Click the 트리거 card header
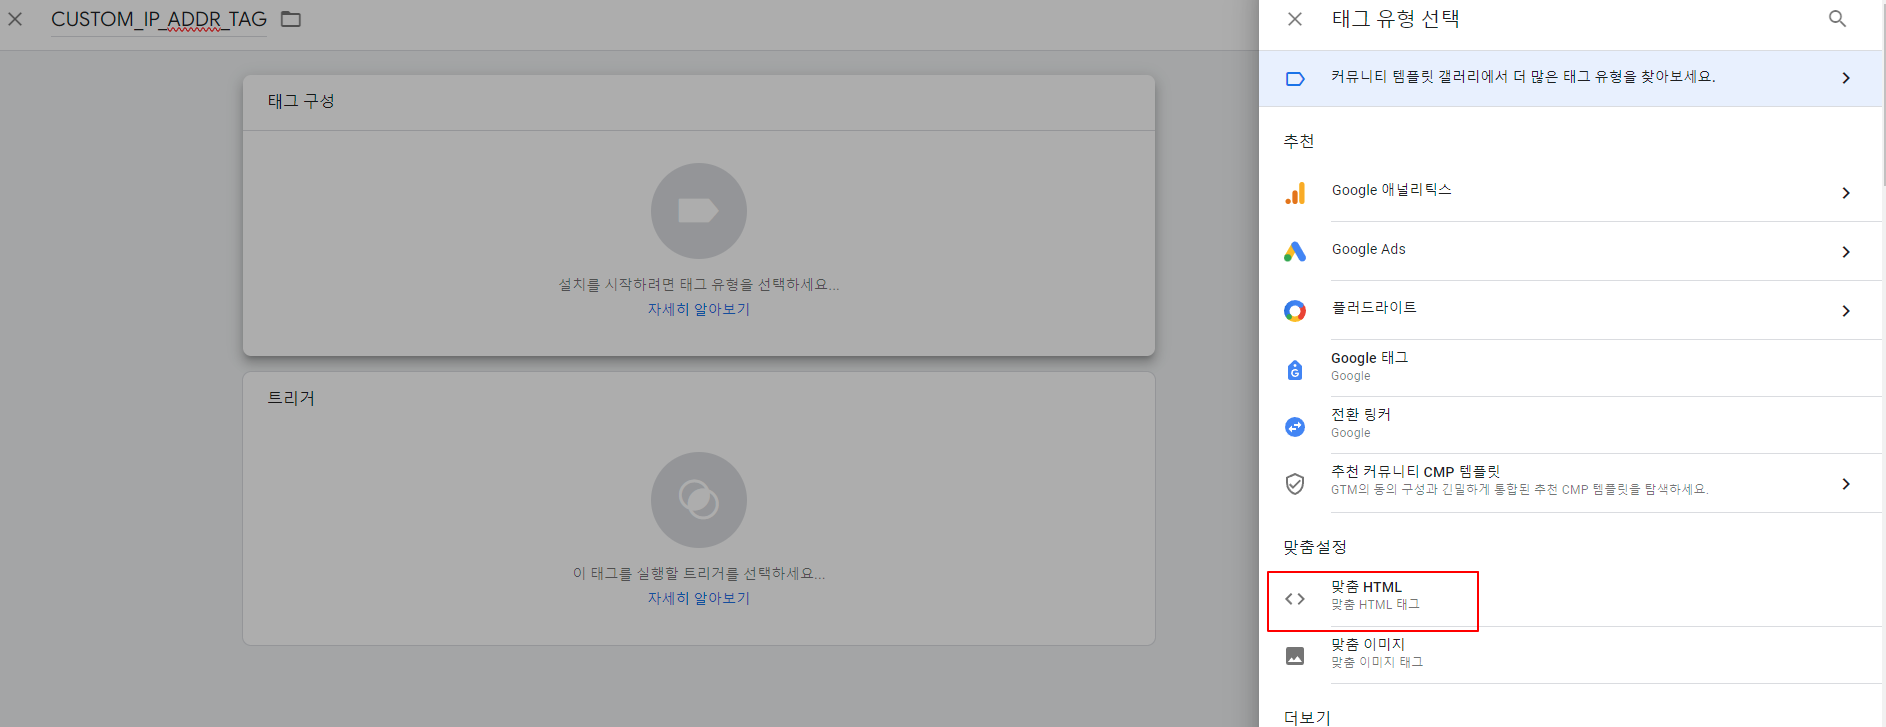 coord(291,398)
